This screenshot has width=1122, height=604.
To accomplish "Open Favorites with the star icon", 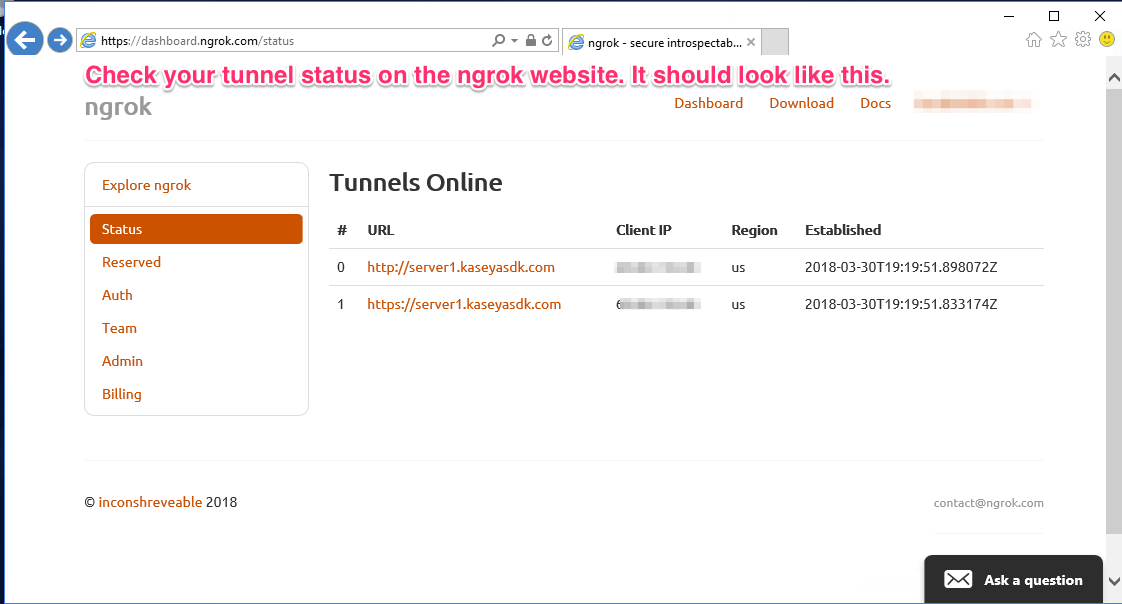I will pyautogui.click(x=1058, y=39).
